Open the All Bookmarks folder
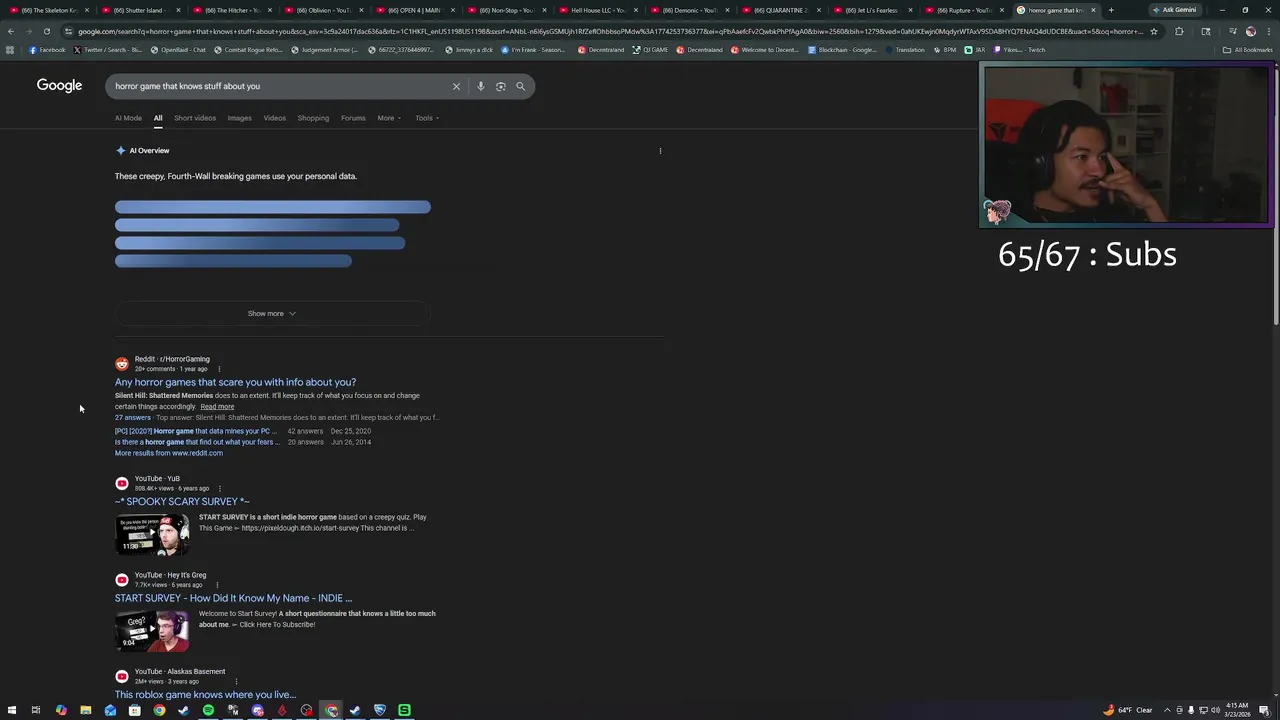The image size is (1280, 720). tap(1247, 50)
